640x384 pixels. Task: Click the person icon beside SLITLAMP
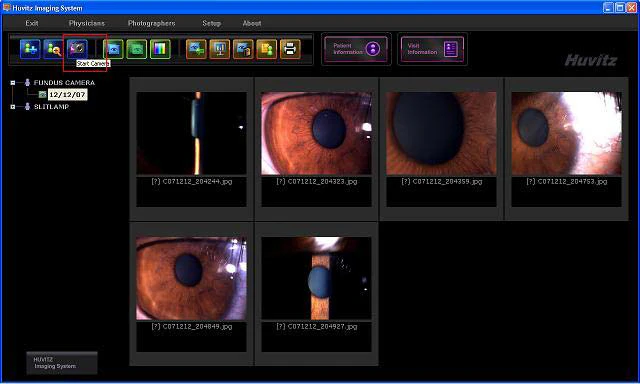[27, 107]
